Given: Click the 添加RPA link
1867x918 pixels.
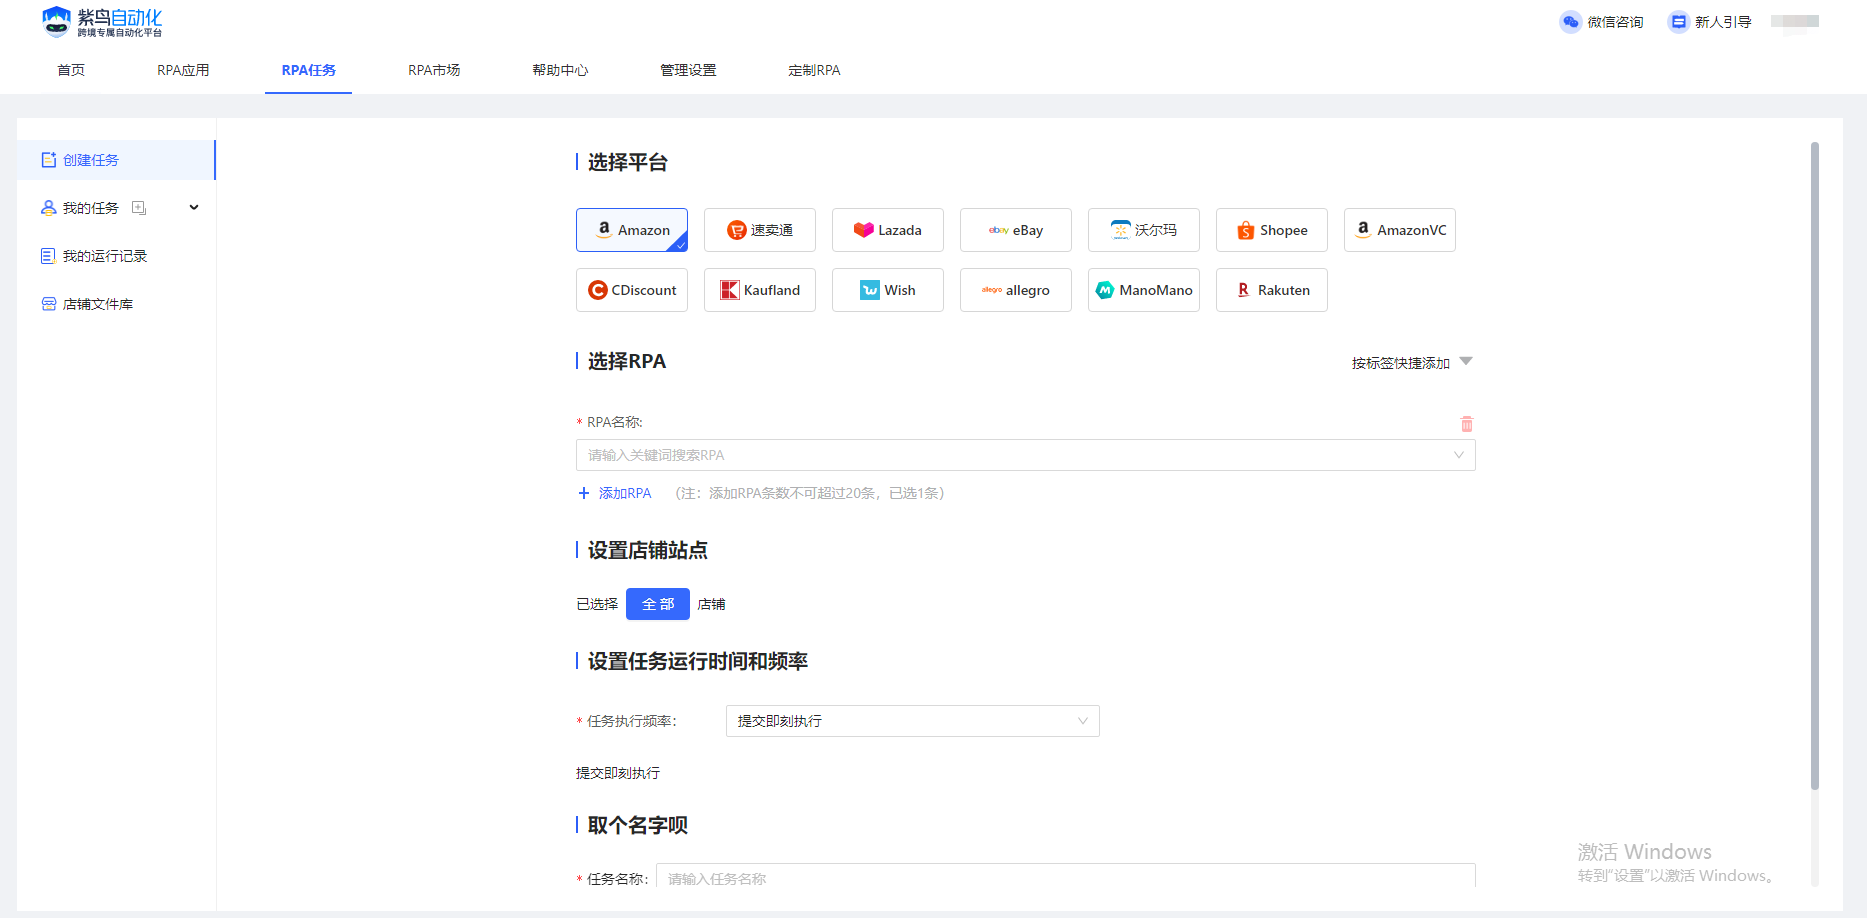Looking at the screenshot, I should (625, 493).
